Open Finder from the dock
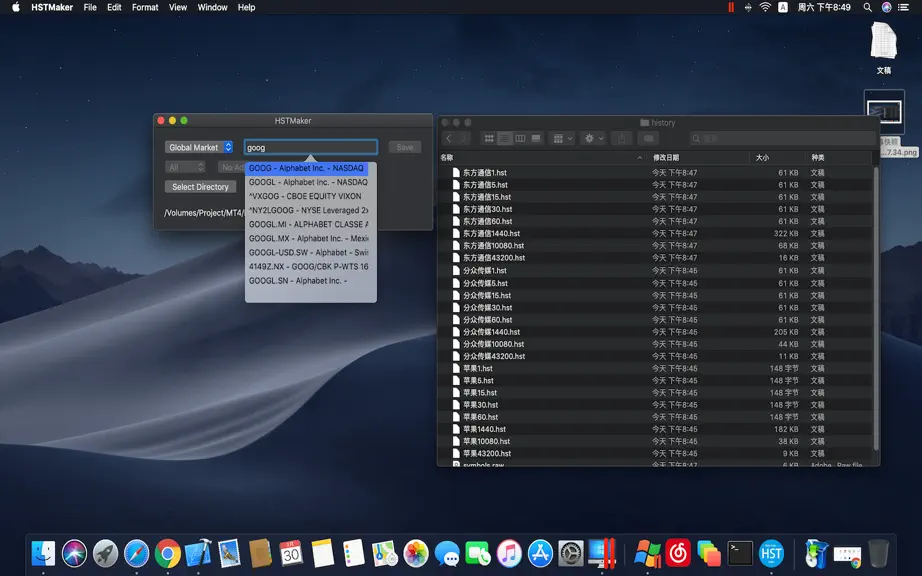The image size is (922, 576). point(43,554)
